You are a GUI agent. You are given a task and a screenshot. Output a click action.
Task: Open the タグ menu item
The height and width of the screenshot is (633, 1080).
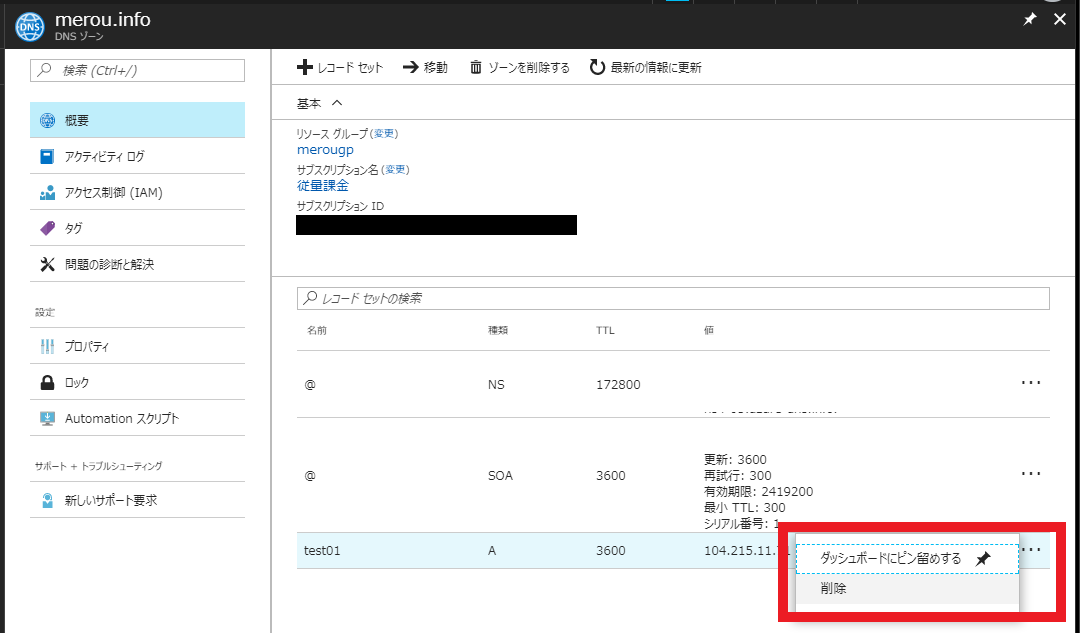(x=137, y=228)
